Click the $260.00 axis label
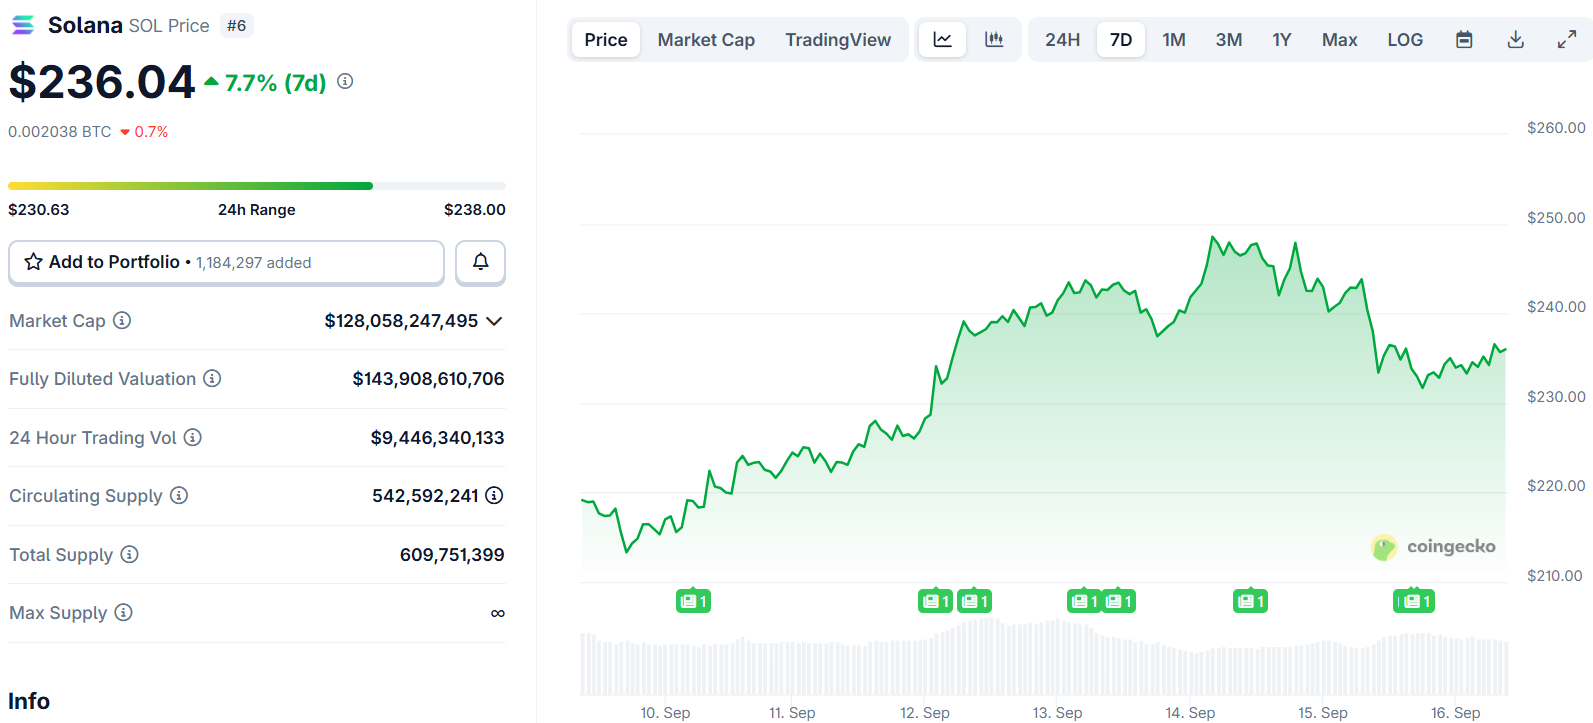Image resolution: width=1593 pixels, height=723 pixels. pyautogui.click(x=1556, y=128)
